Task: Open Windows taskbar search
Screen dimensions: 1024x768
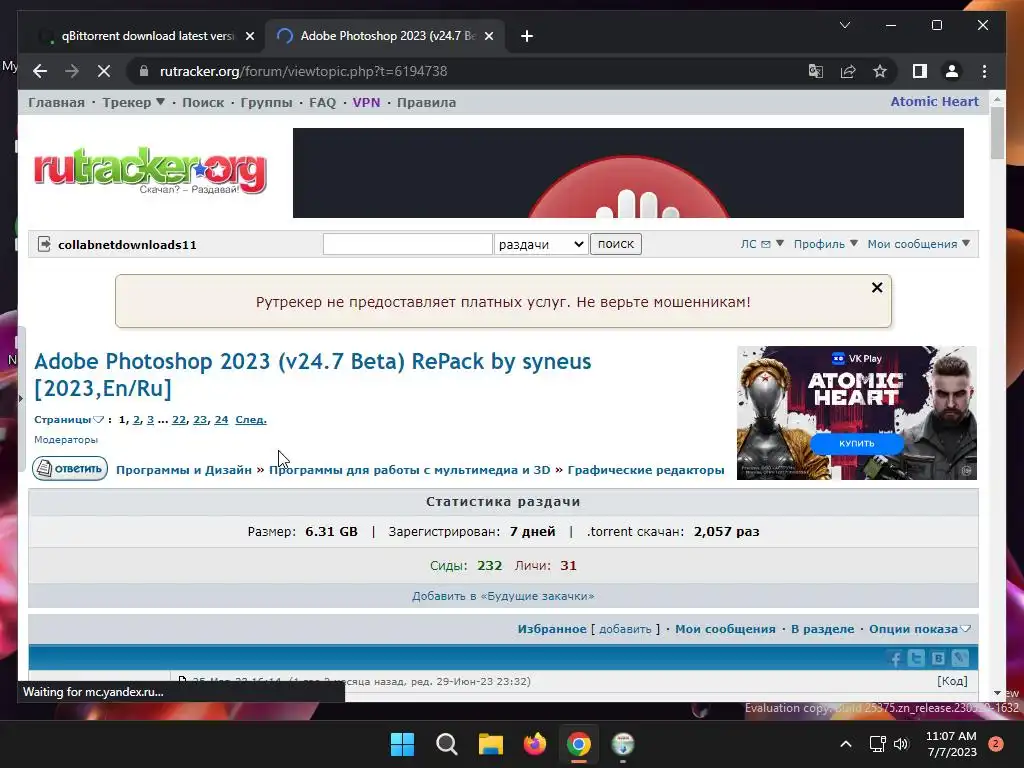Action: click(447, 744)
